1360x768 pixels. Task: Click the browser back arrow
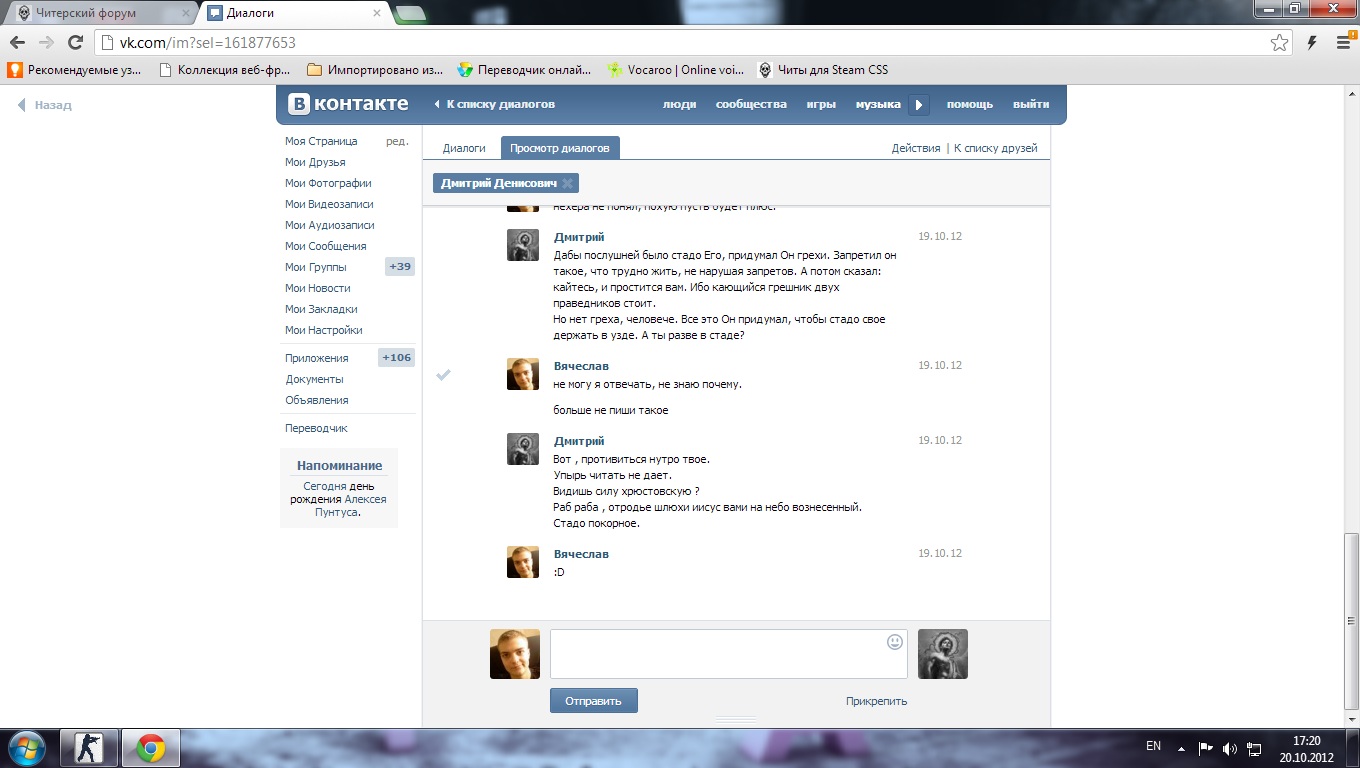(17, 43)
